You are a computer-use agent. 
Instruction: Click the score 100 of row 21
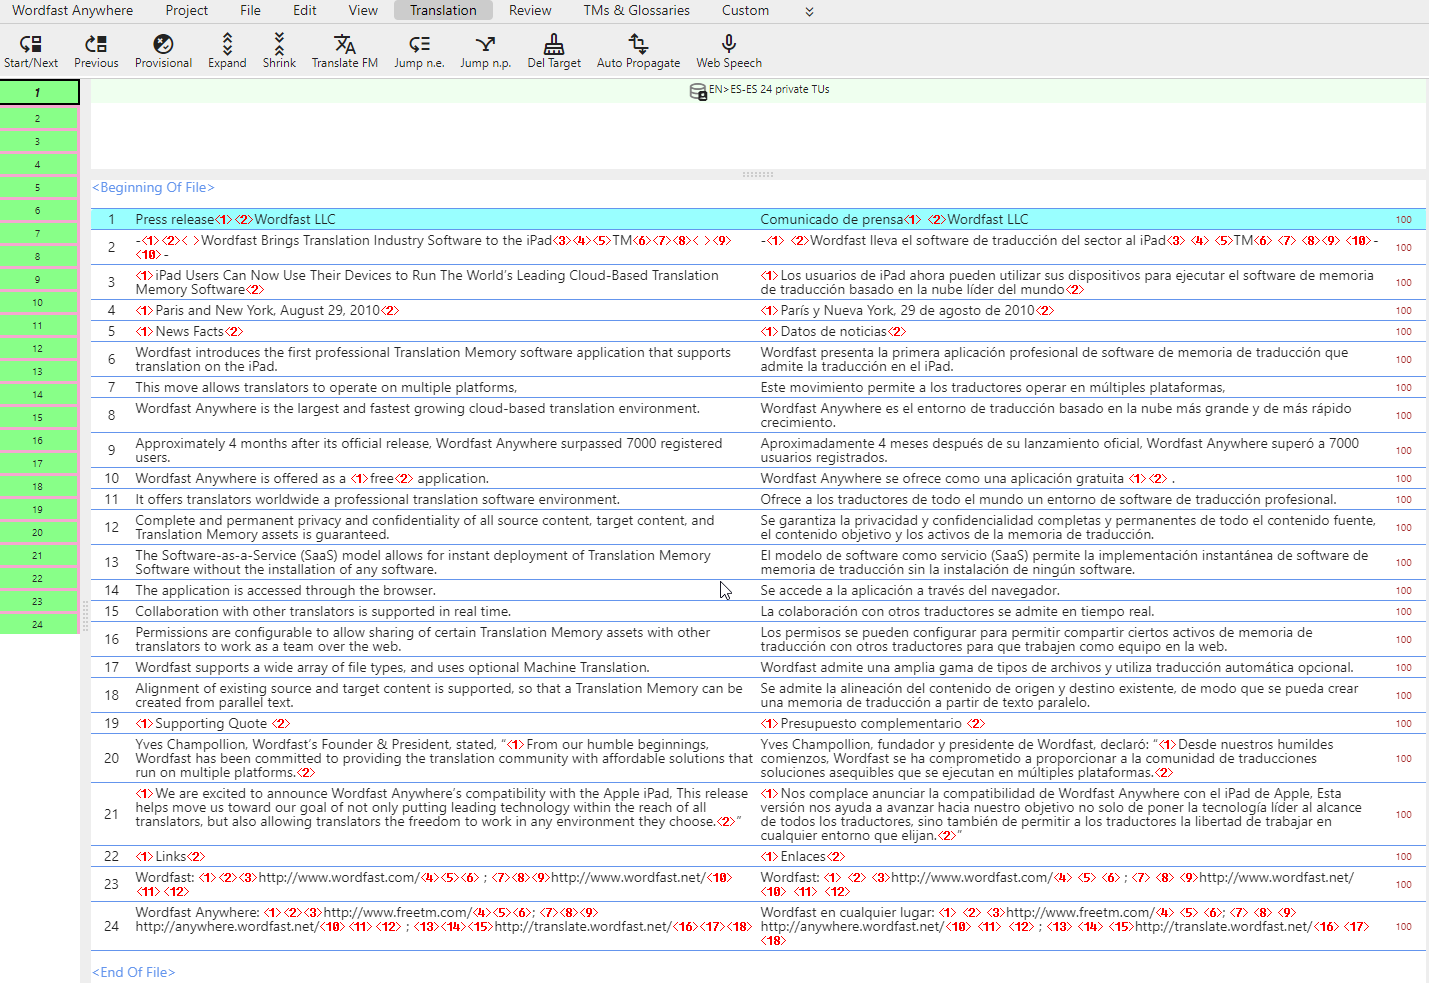(1404, 815)
